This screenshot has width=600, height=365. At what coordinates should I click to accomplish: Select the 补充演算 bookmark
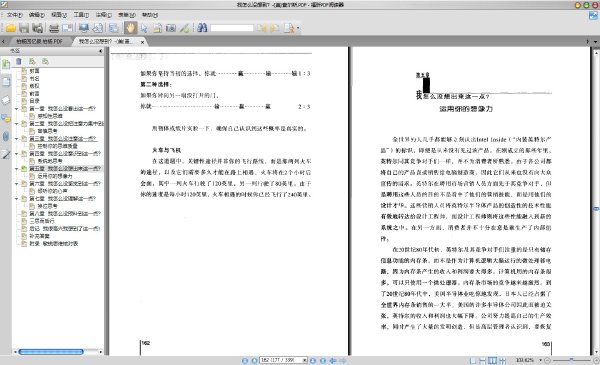coord(39,236)
